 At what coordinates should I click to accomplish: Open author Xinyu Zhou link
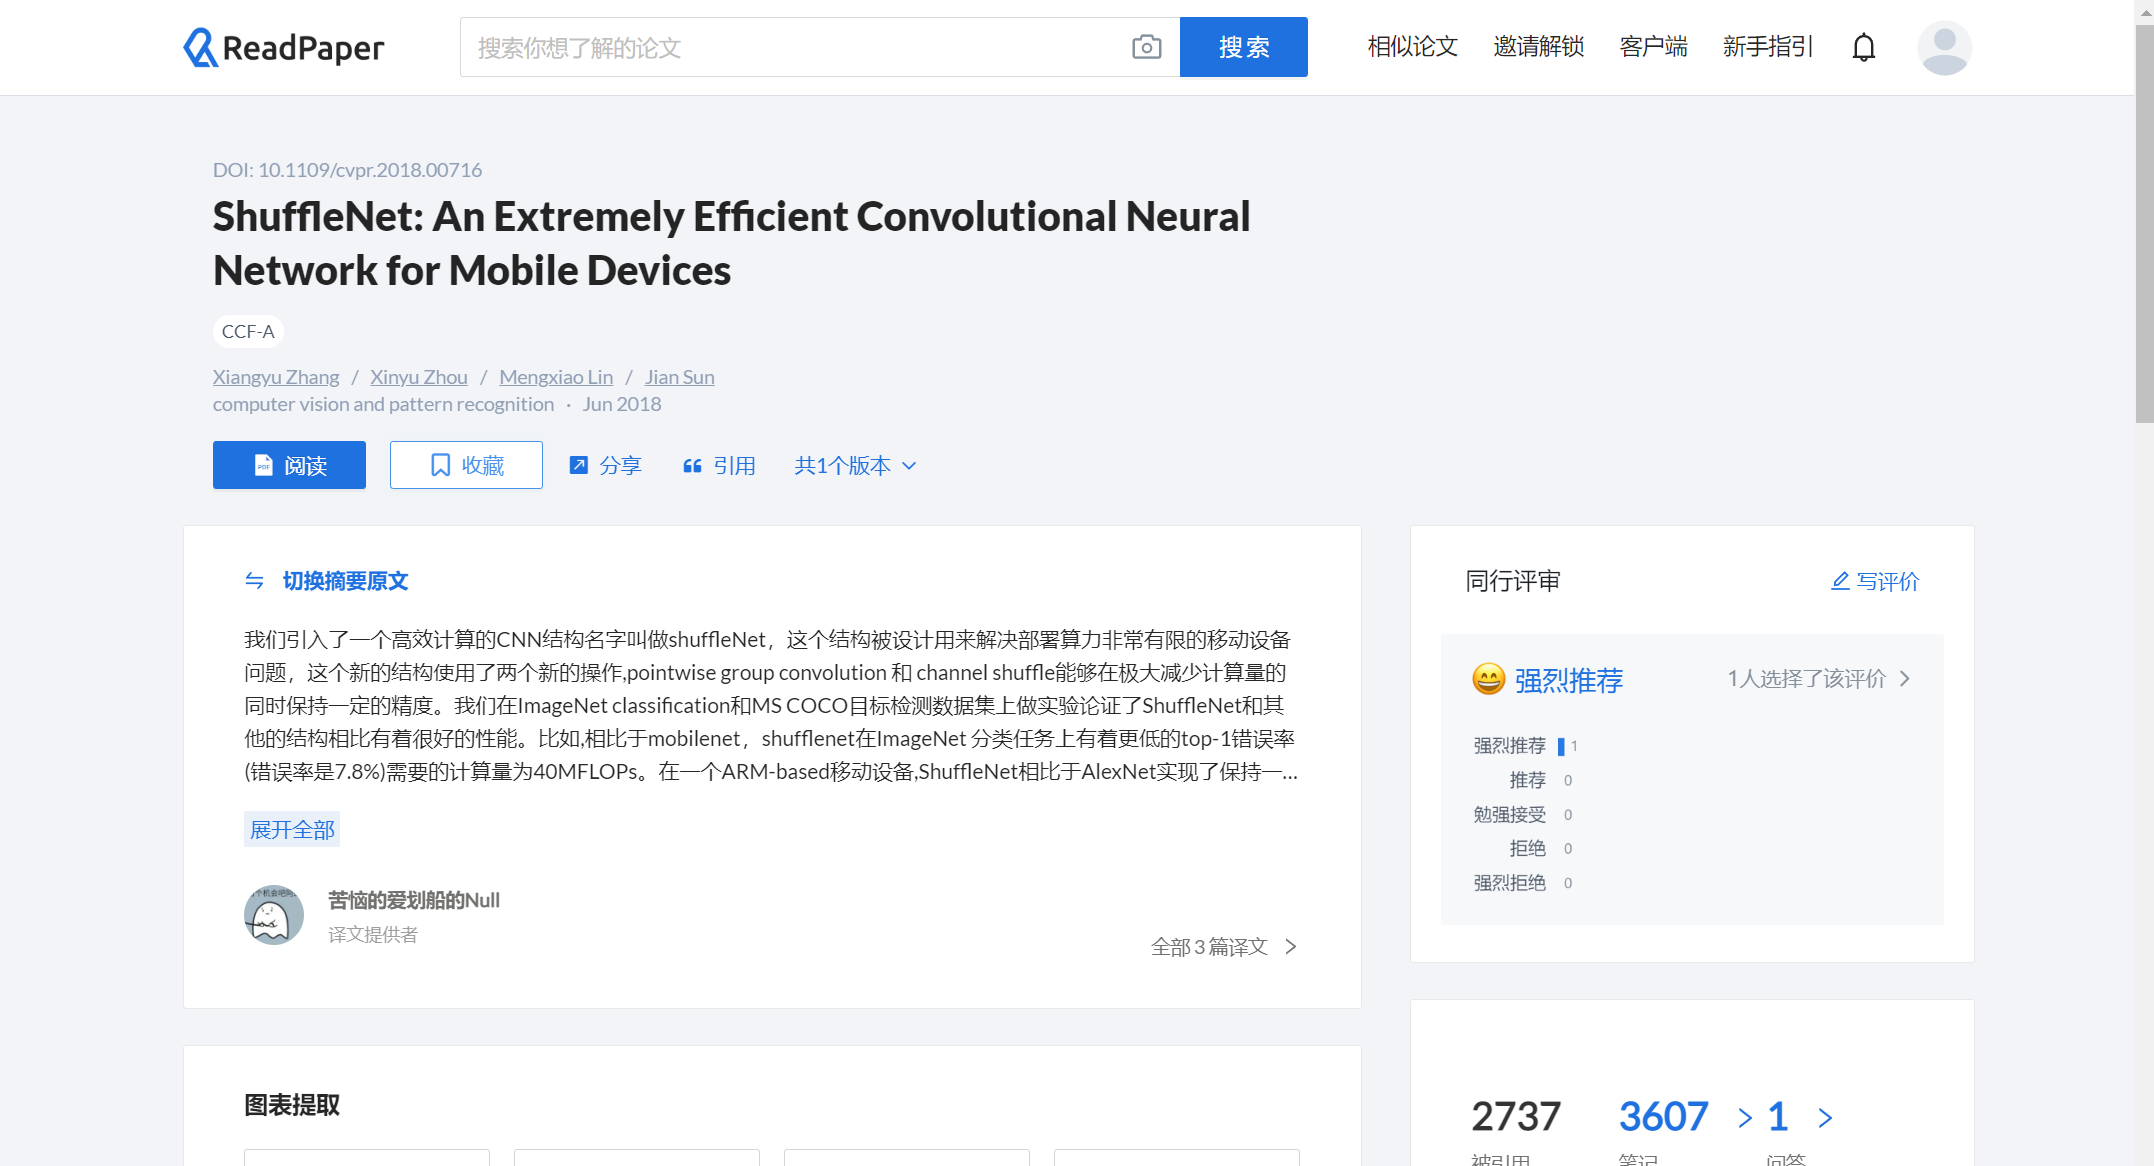[x=419, y=377]
